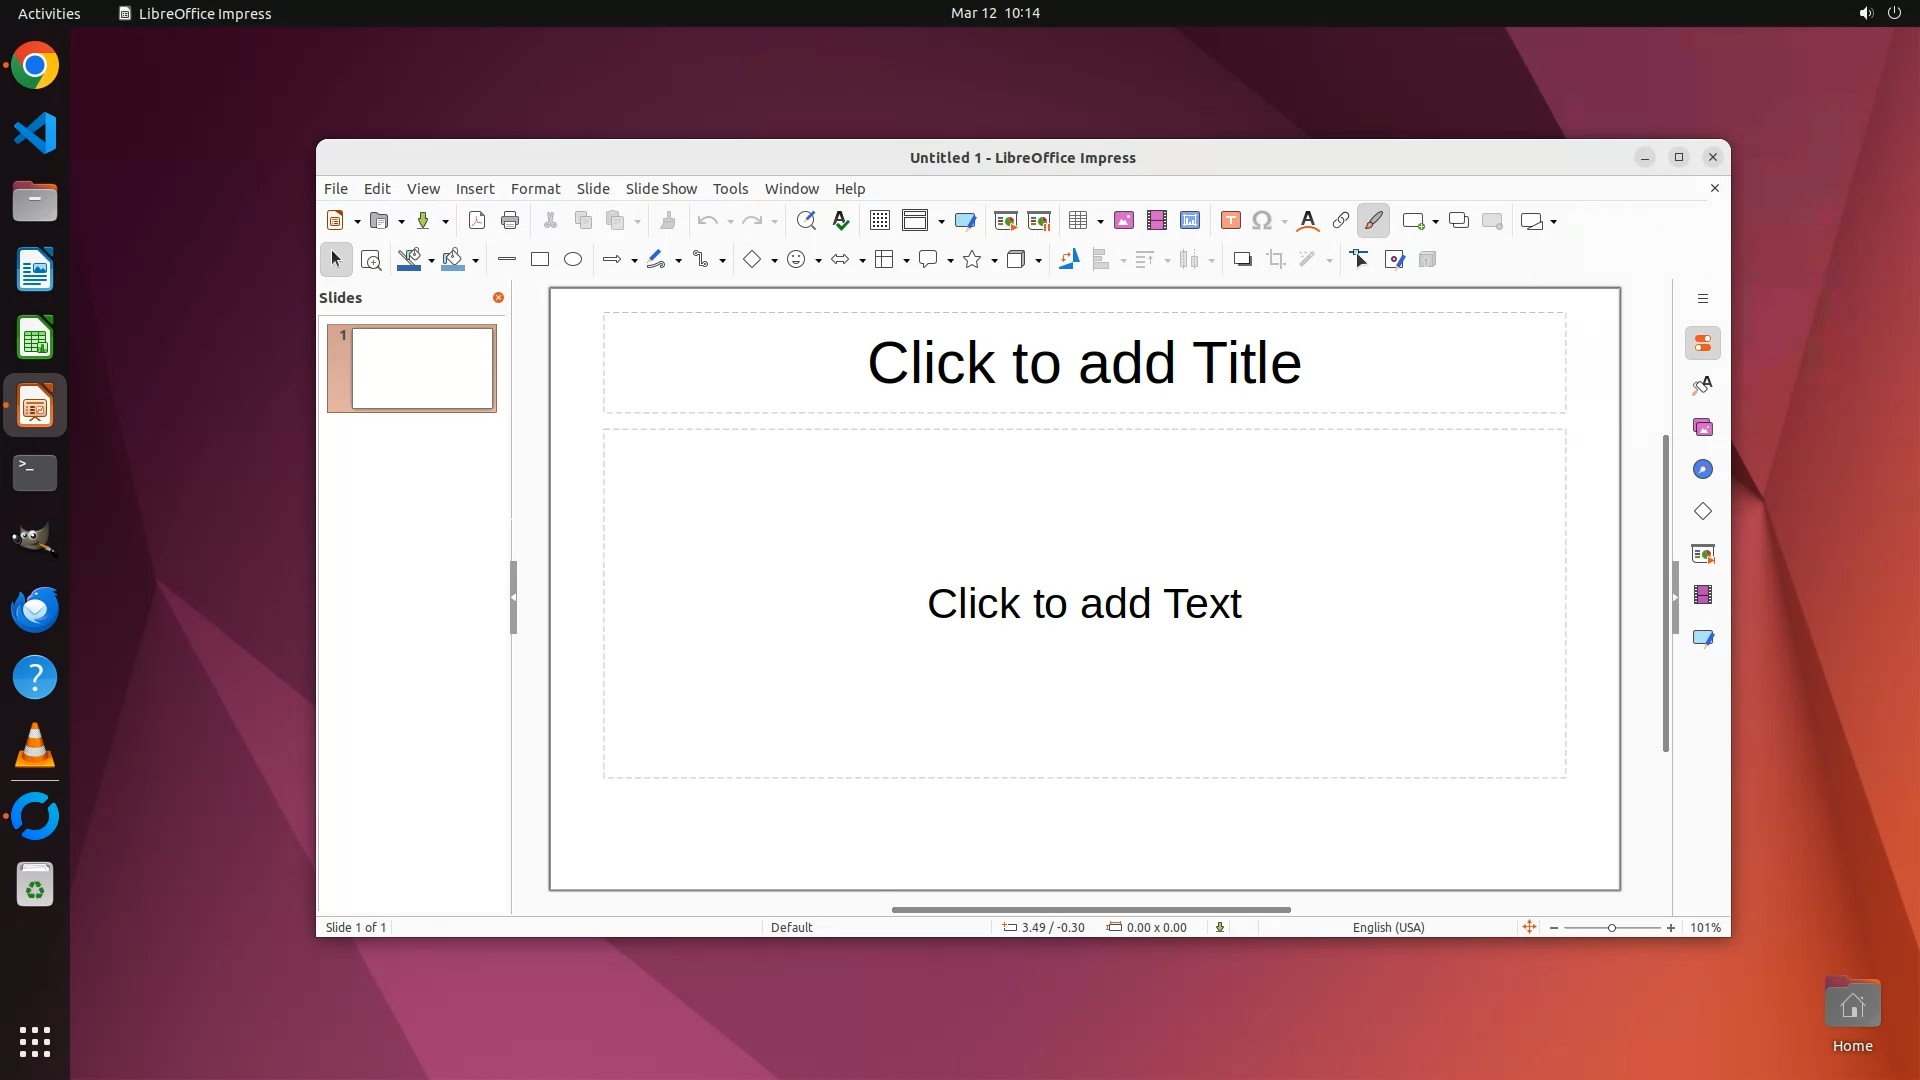Open the Gallery sidebar panel
This screenshot has height=1080, width=1920.
tap(1703, 428)
